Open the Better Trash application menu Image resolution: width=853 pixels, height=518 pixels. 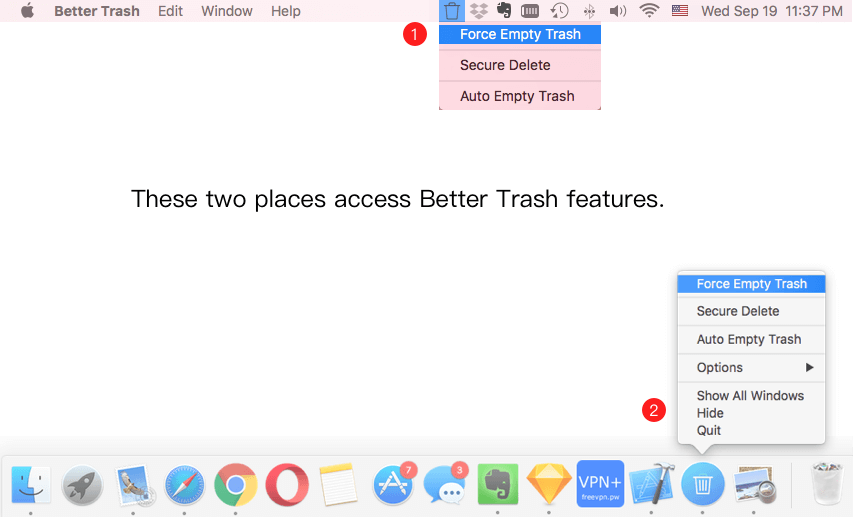pos(97,11)
